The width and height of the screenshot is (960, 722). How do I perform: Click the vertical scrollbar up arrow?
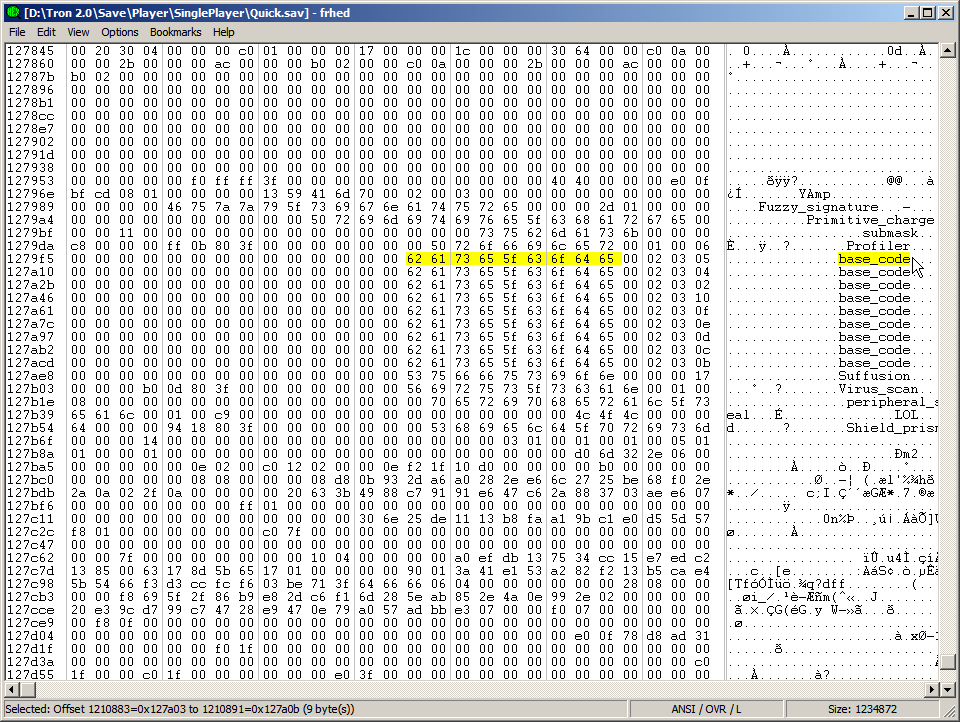coord(948,50)
